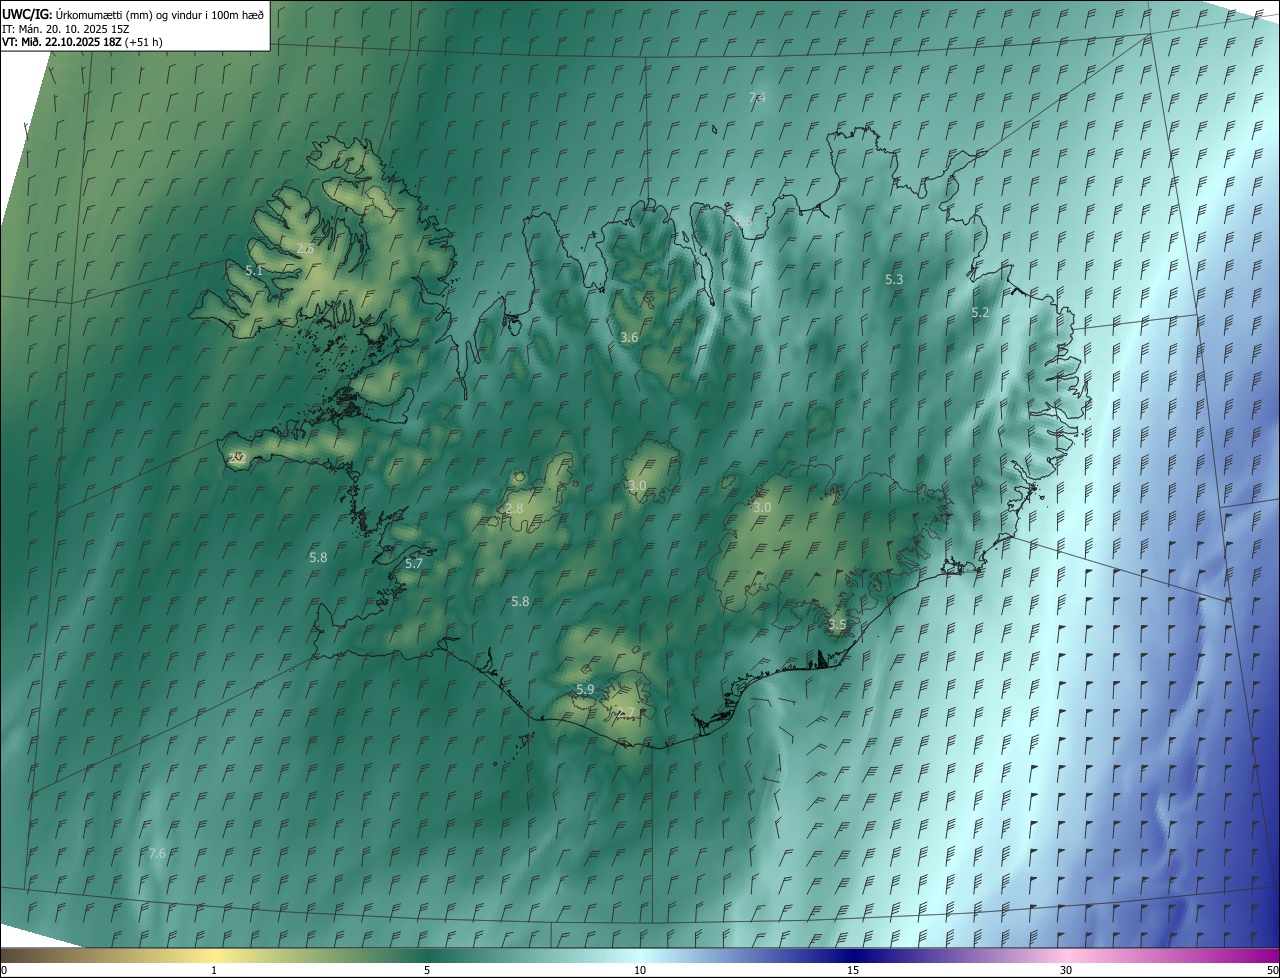Click the 7.6 value over the southwest ocean

(x=157, y=853)
